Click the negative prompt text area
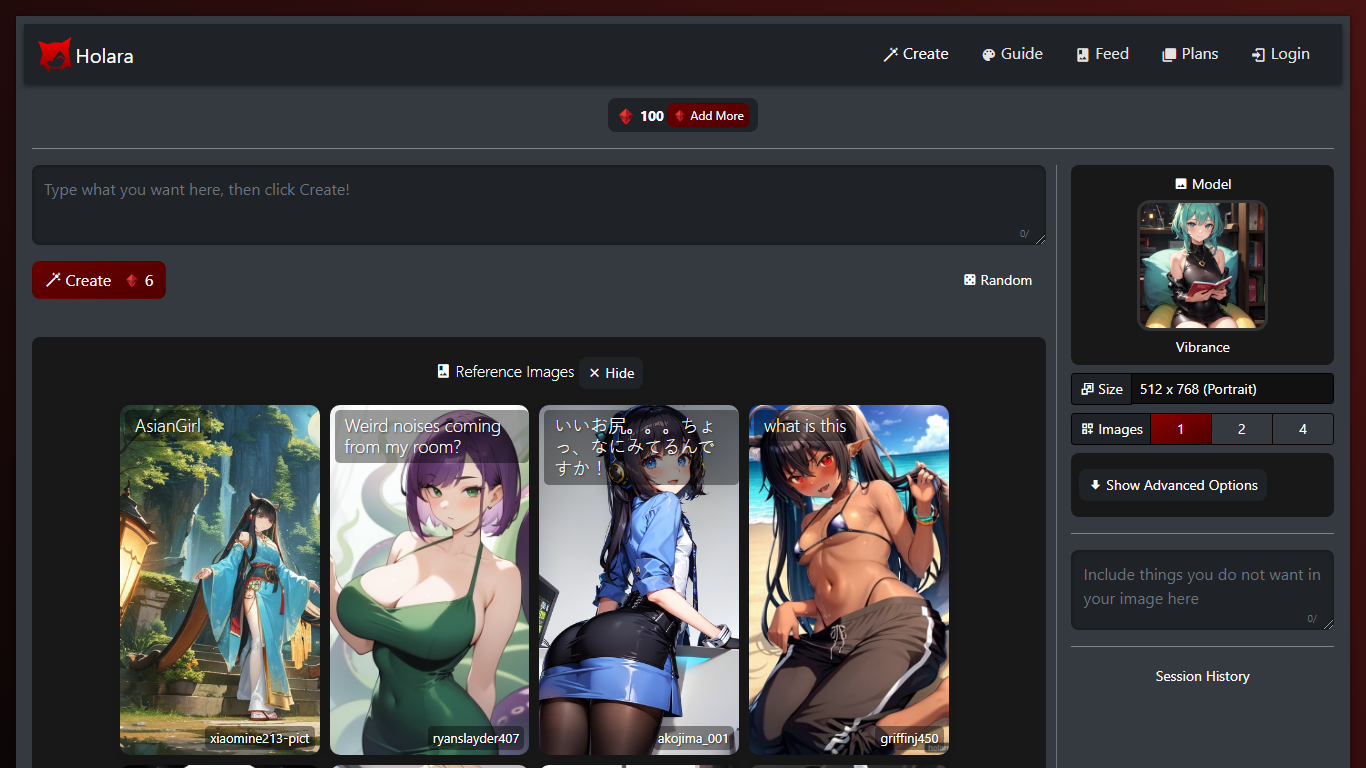1366x768 pixels. click(x=1201, y=590)
